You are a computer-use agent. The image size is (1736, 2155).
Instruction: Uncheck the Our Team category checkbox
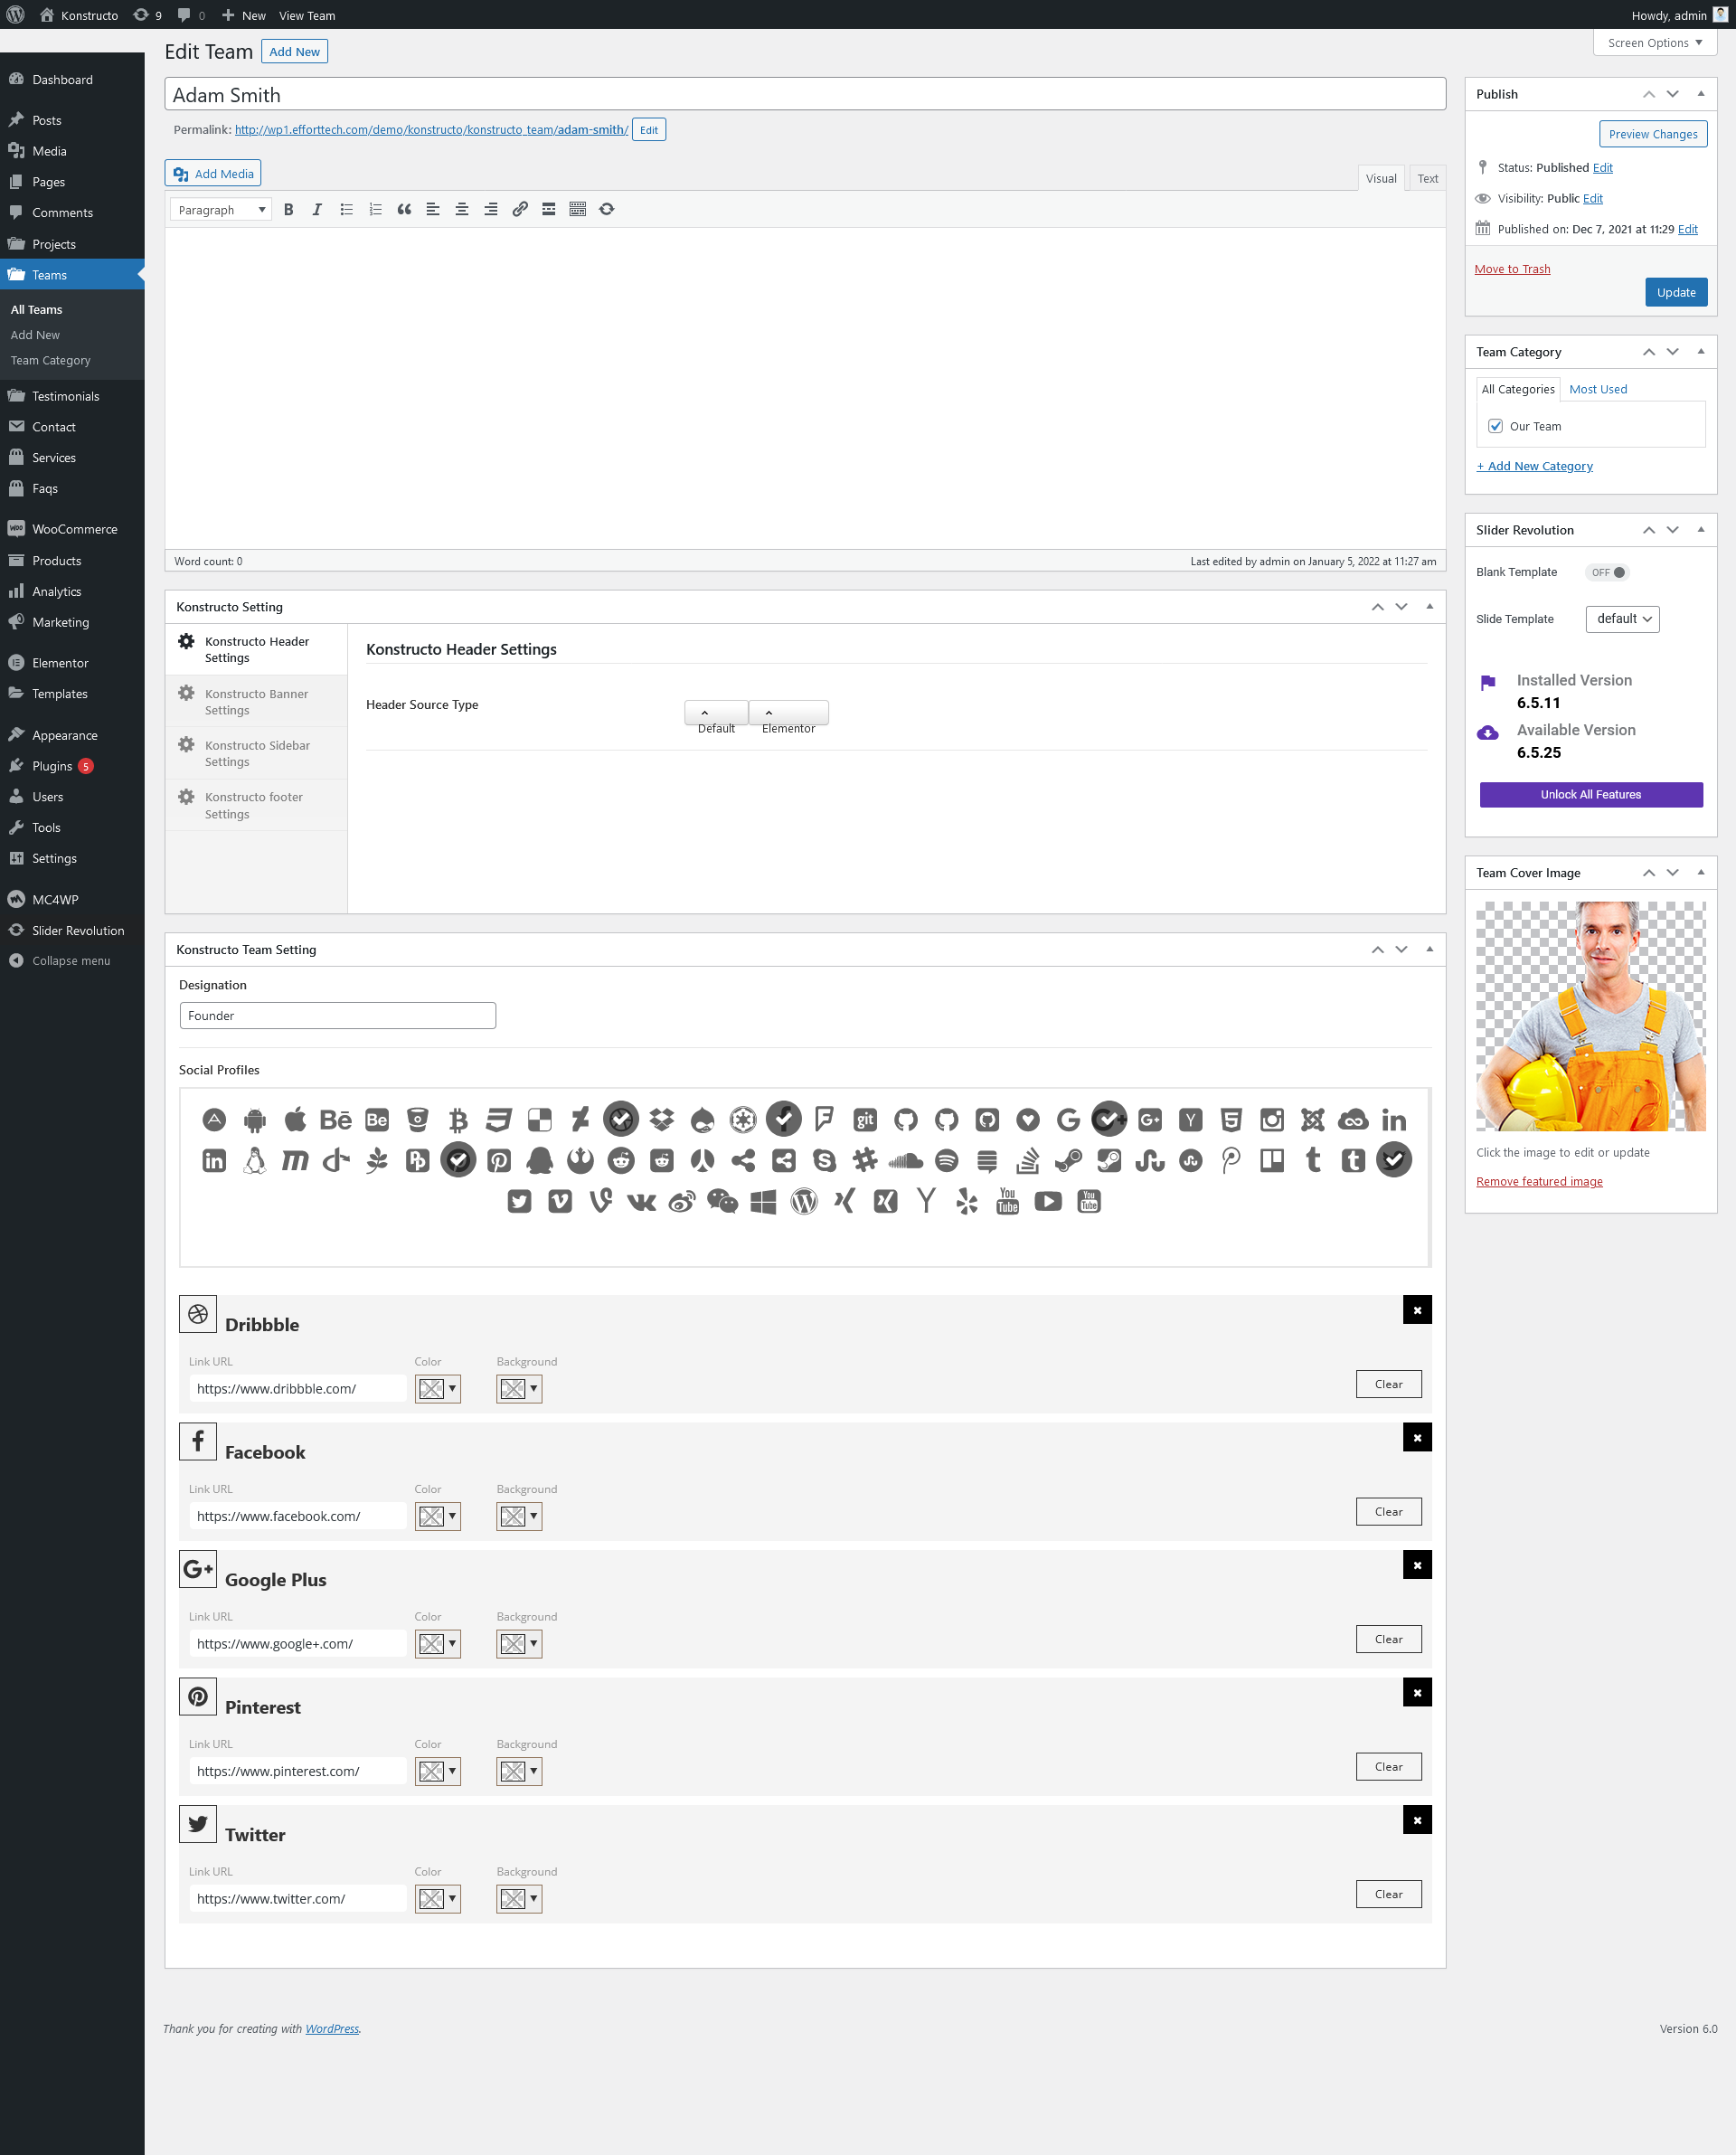(1495, 426)
